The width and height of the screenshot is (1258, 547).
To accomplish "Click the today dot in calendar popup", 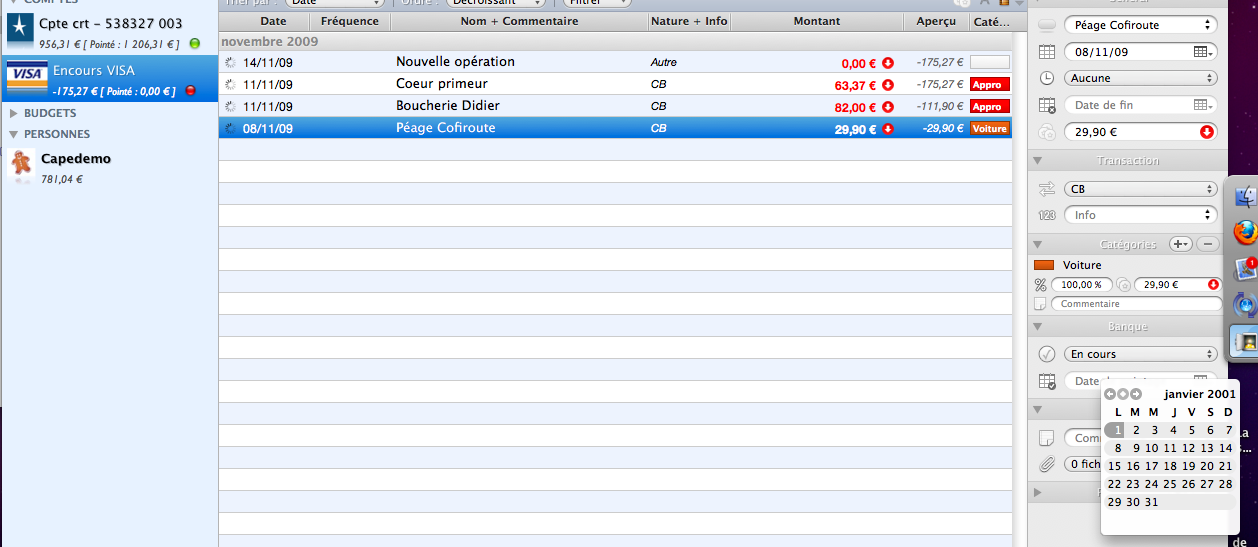I will [1123, 394].
